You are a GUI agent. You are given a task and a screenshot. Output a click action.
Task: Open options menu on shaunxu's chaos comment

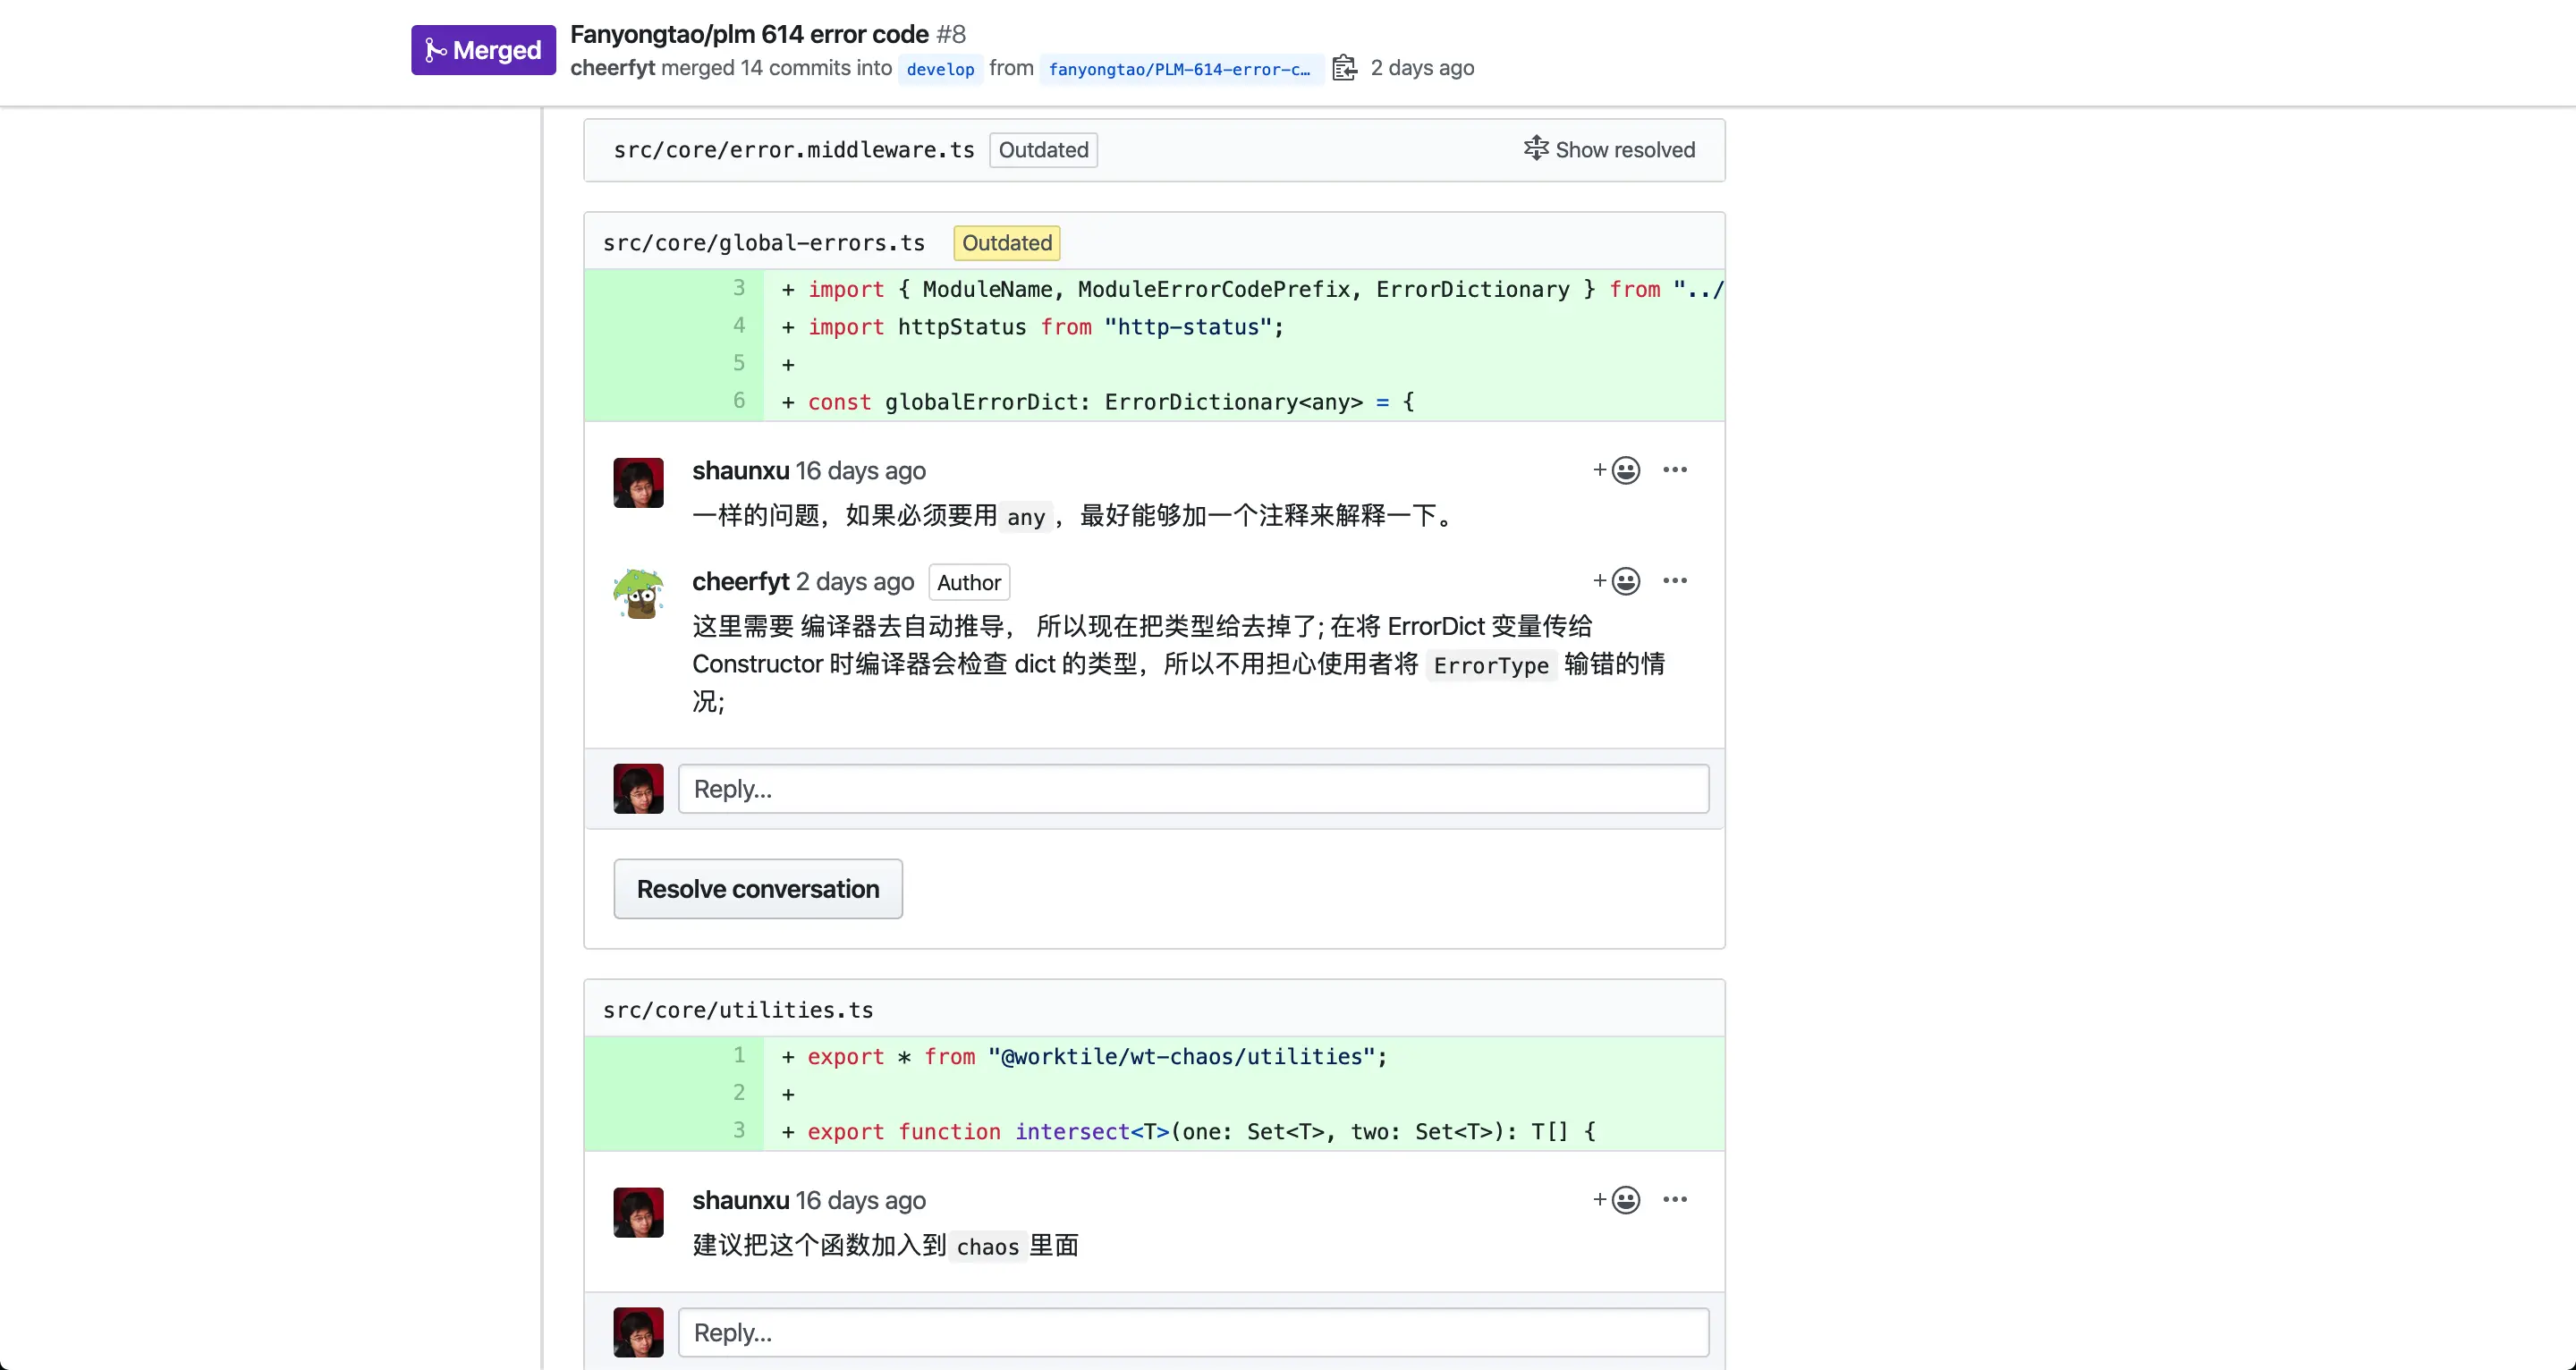click(1675, 1200)
